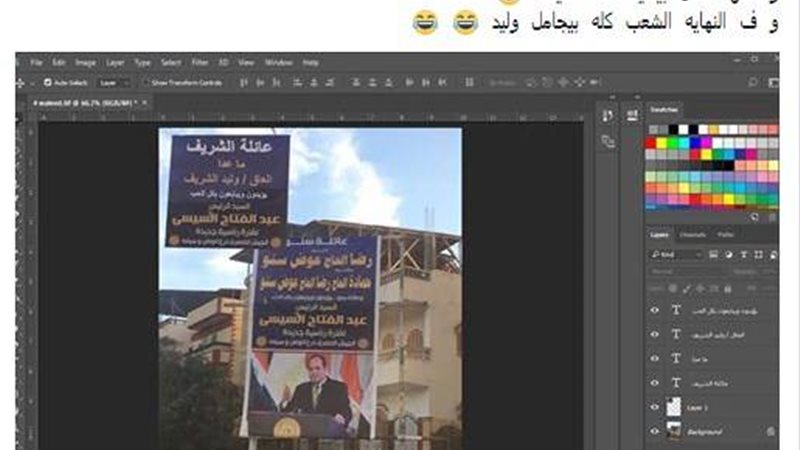The width and height of the screenshot is (800, 450).
Task: Create new swatch icon in Swatches panel
Action: point(755,217)
